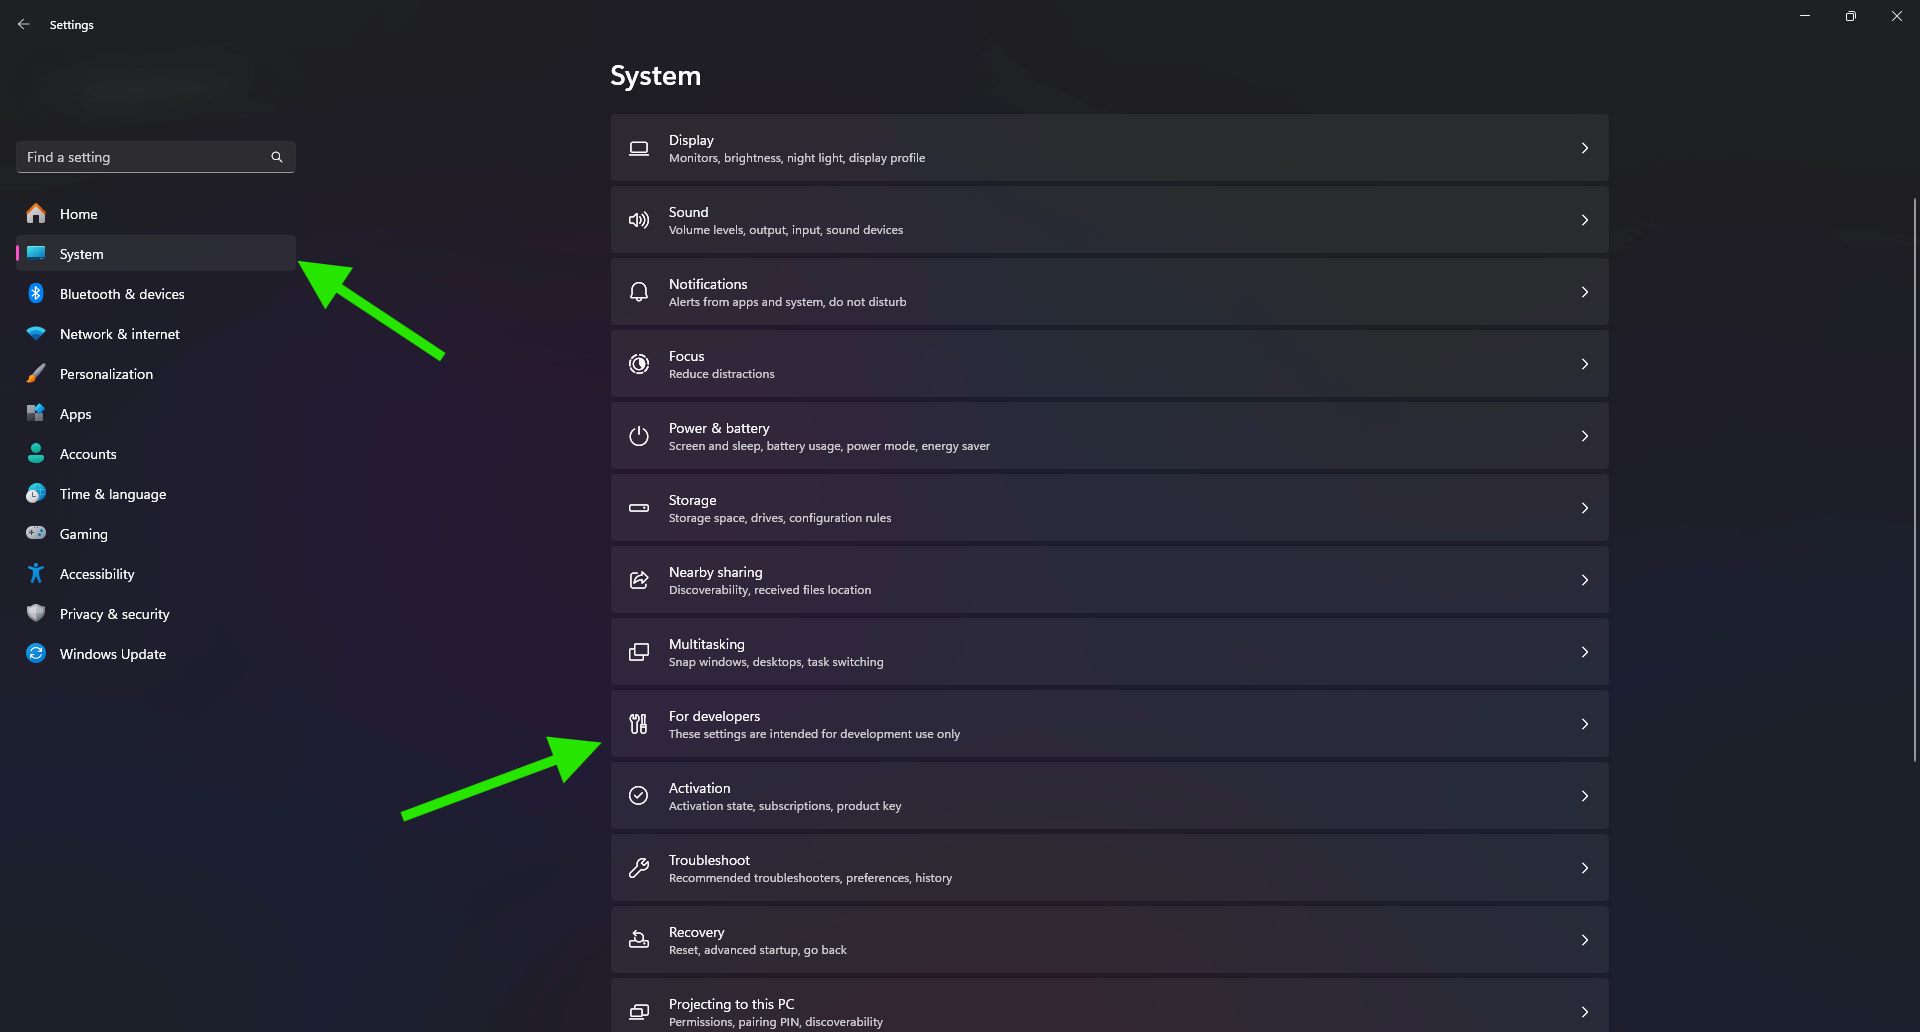Click the Accessibility figure icon
This screenshot has width=1920, height=1032.
pos(36,573)
